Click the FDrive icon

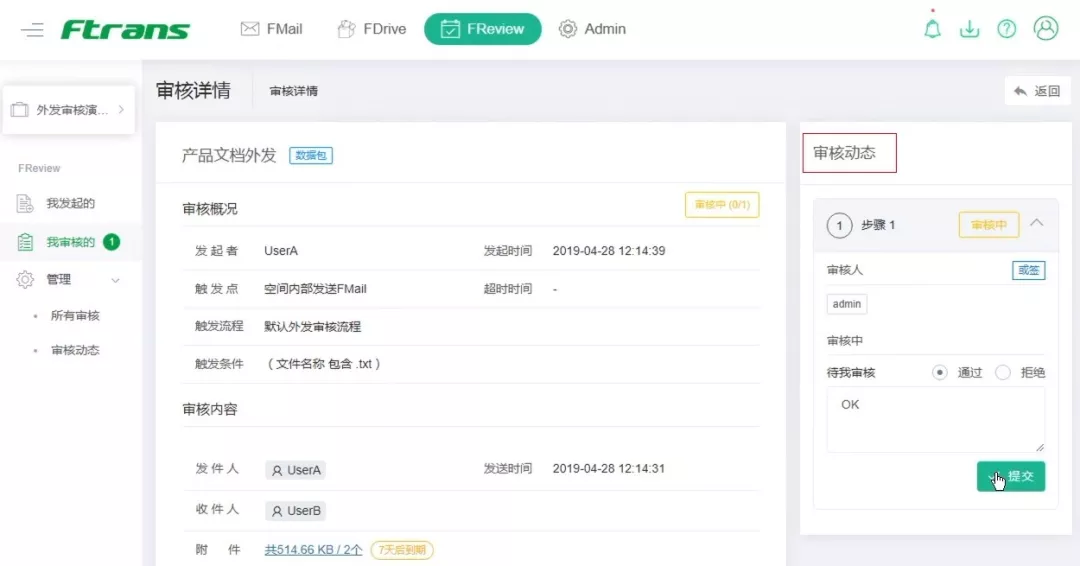[346, 29]
